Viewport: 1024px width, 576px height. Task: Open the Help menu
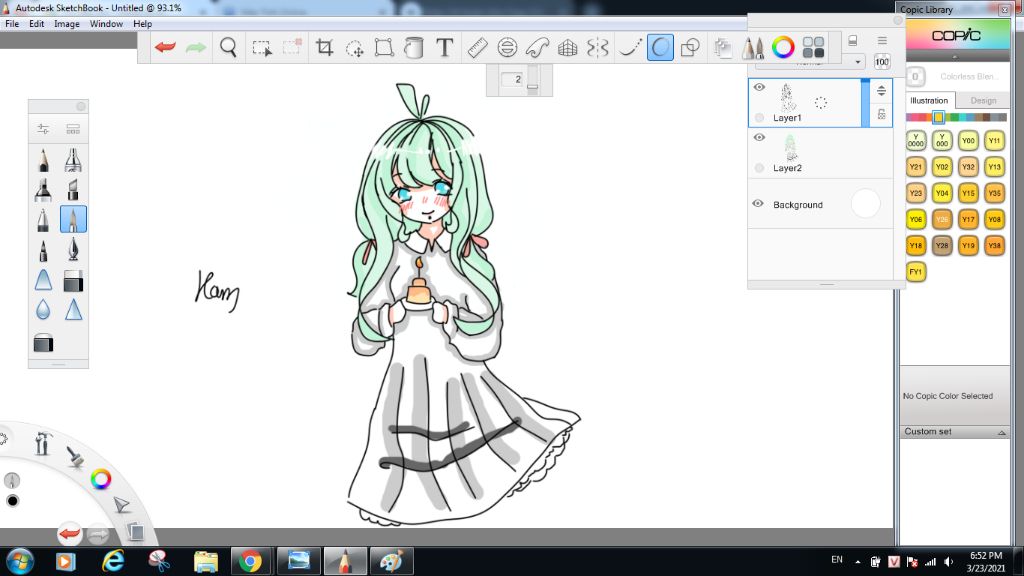142,24
